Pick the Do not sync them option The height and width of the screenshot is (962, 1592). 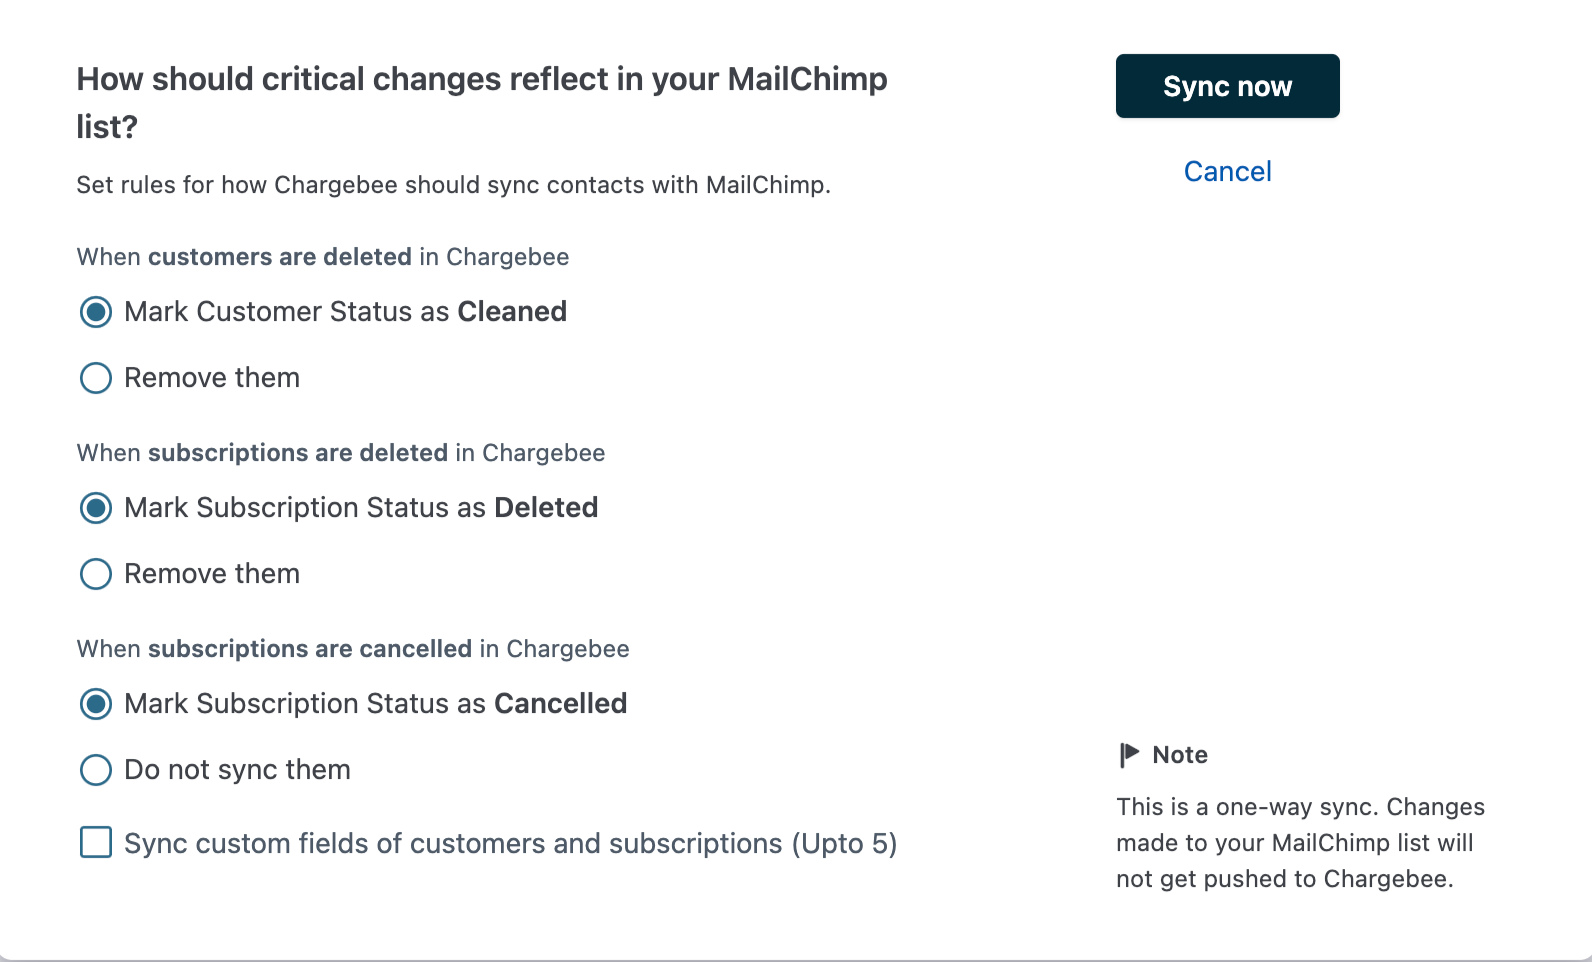click(x=96, y=770)
